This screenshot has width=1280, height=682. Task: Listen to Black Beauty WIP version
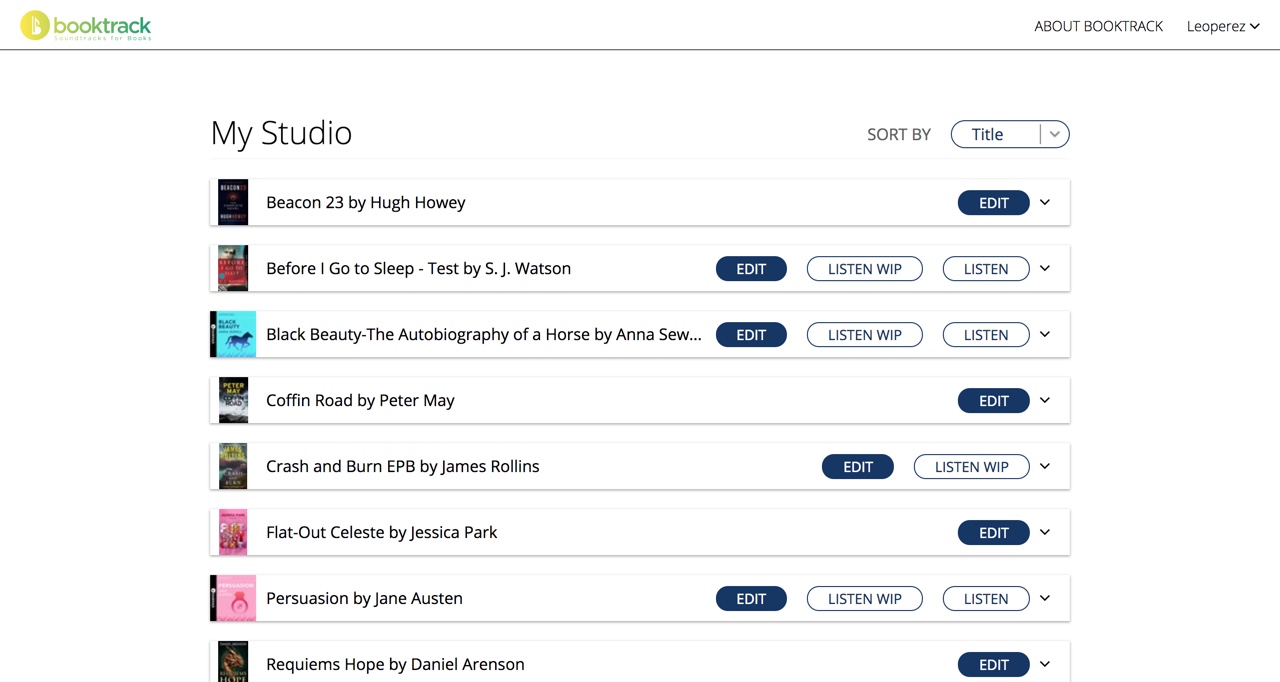pos(864,335)
